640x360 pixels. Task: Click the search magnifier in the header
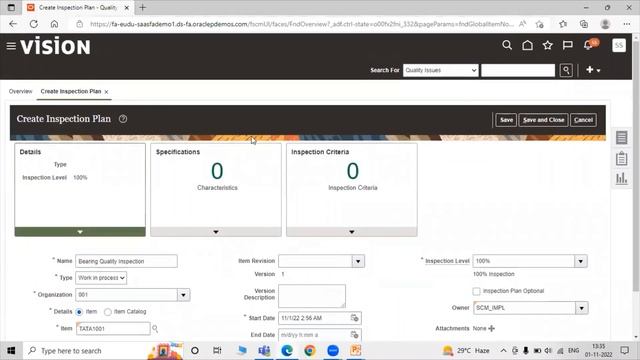tap(507, 45)
